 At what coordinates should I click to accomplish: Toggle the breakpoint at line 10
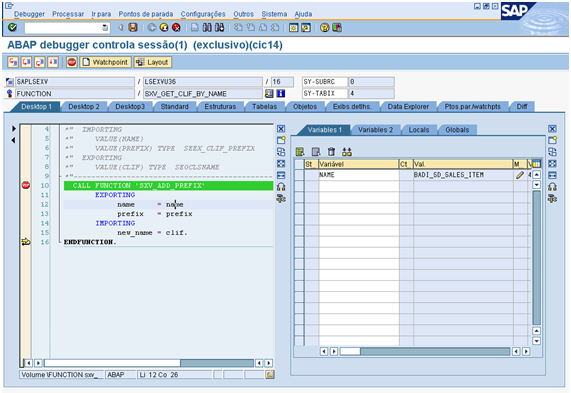26,185
